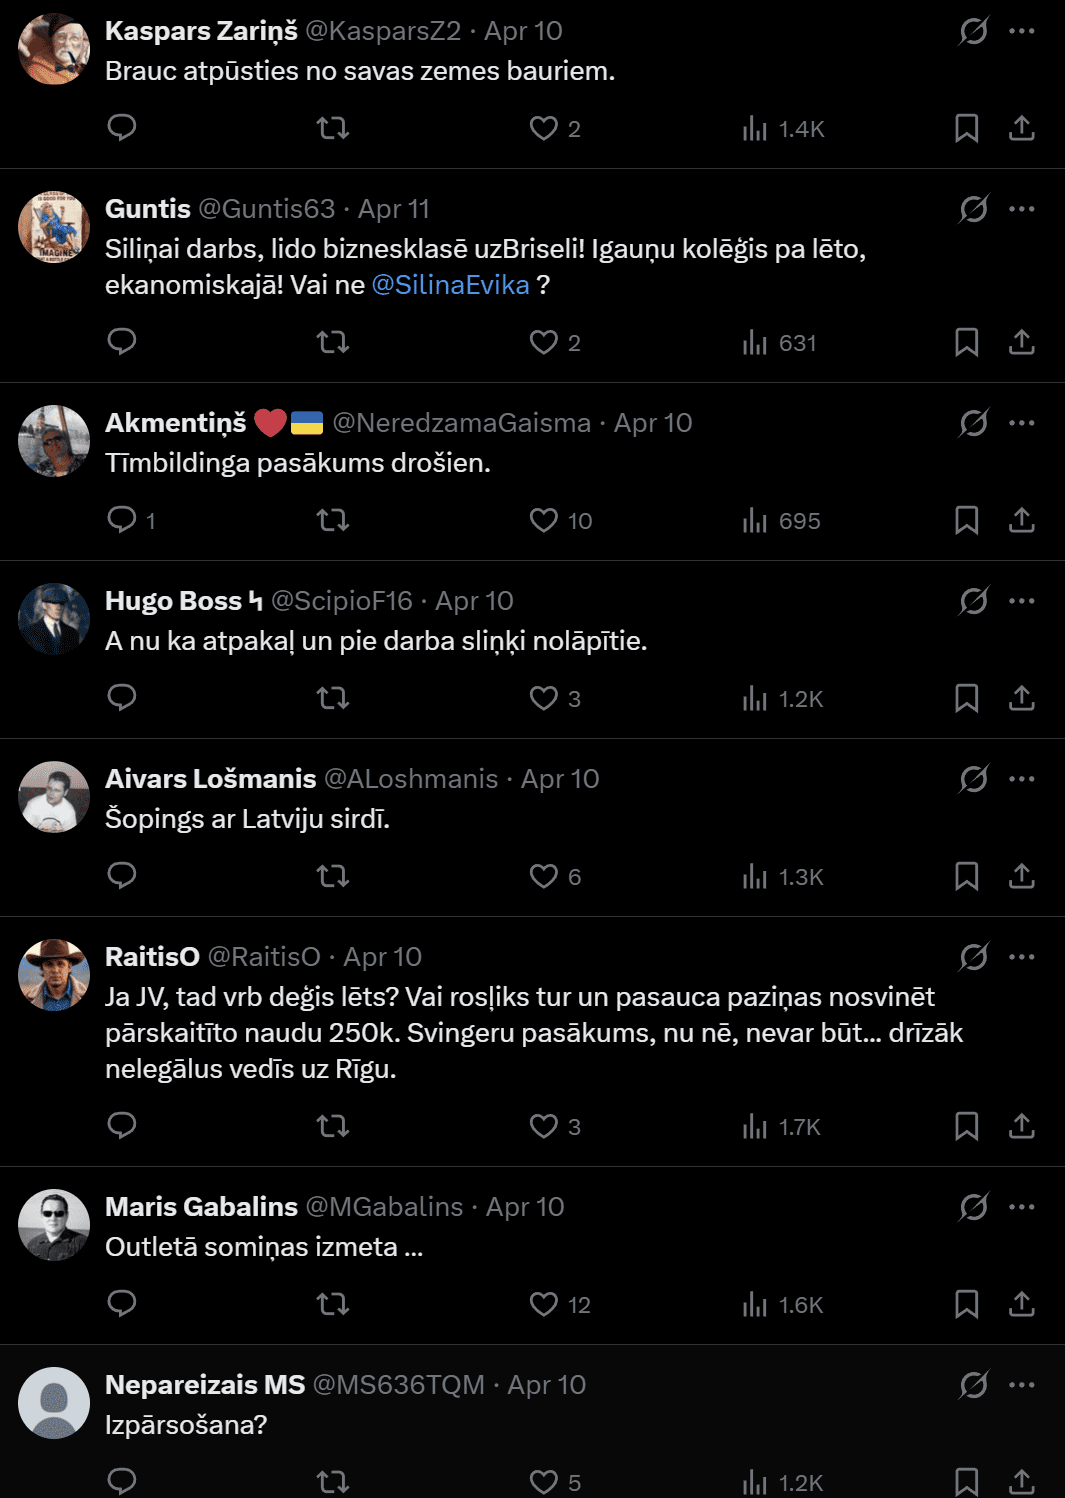Like Maris Gabalins' tweet about Outletā

point(544,1304)
